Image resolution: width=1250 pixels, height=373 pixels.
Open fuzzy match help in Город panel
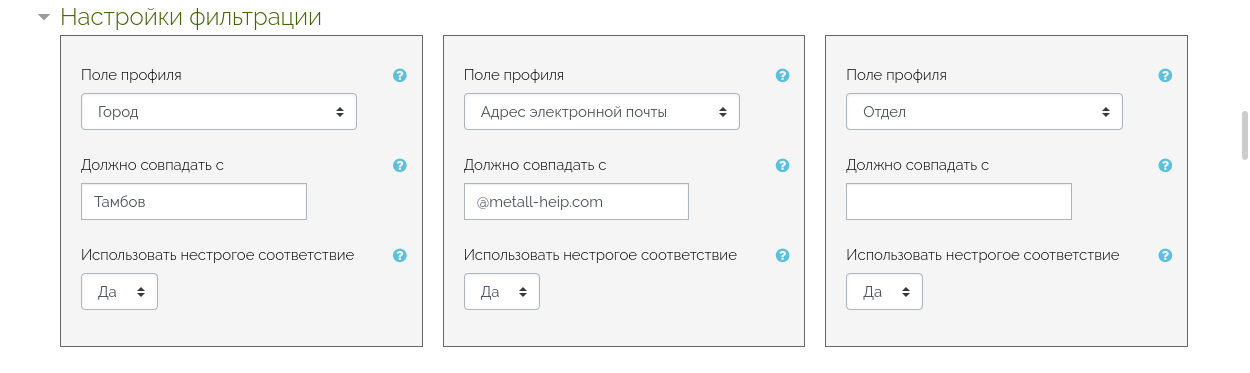(x=400, y=255)
